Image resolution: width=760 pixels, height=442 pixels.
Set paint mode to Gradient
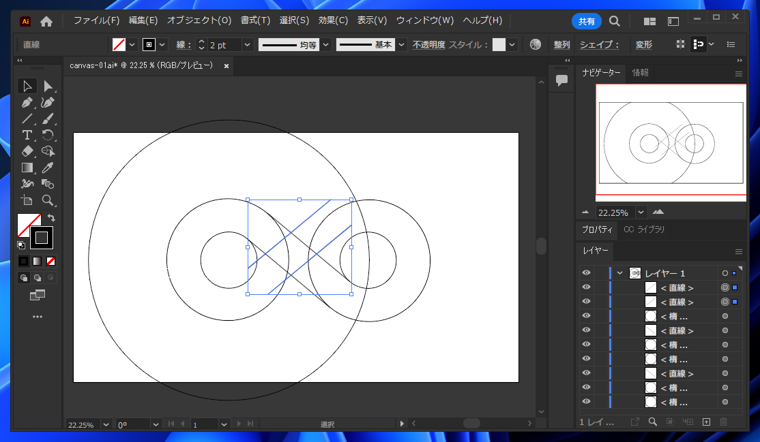pyautogui.click(x=37, y=261)
